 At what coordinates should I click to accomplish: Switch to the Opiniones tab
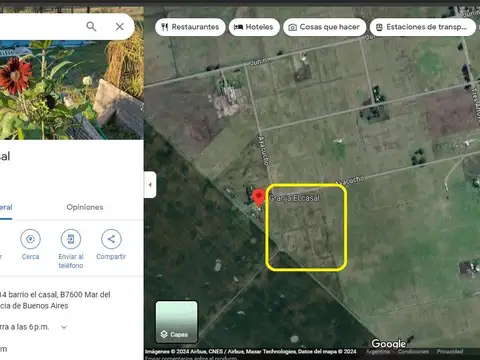click(x=85, y=207)
